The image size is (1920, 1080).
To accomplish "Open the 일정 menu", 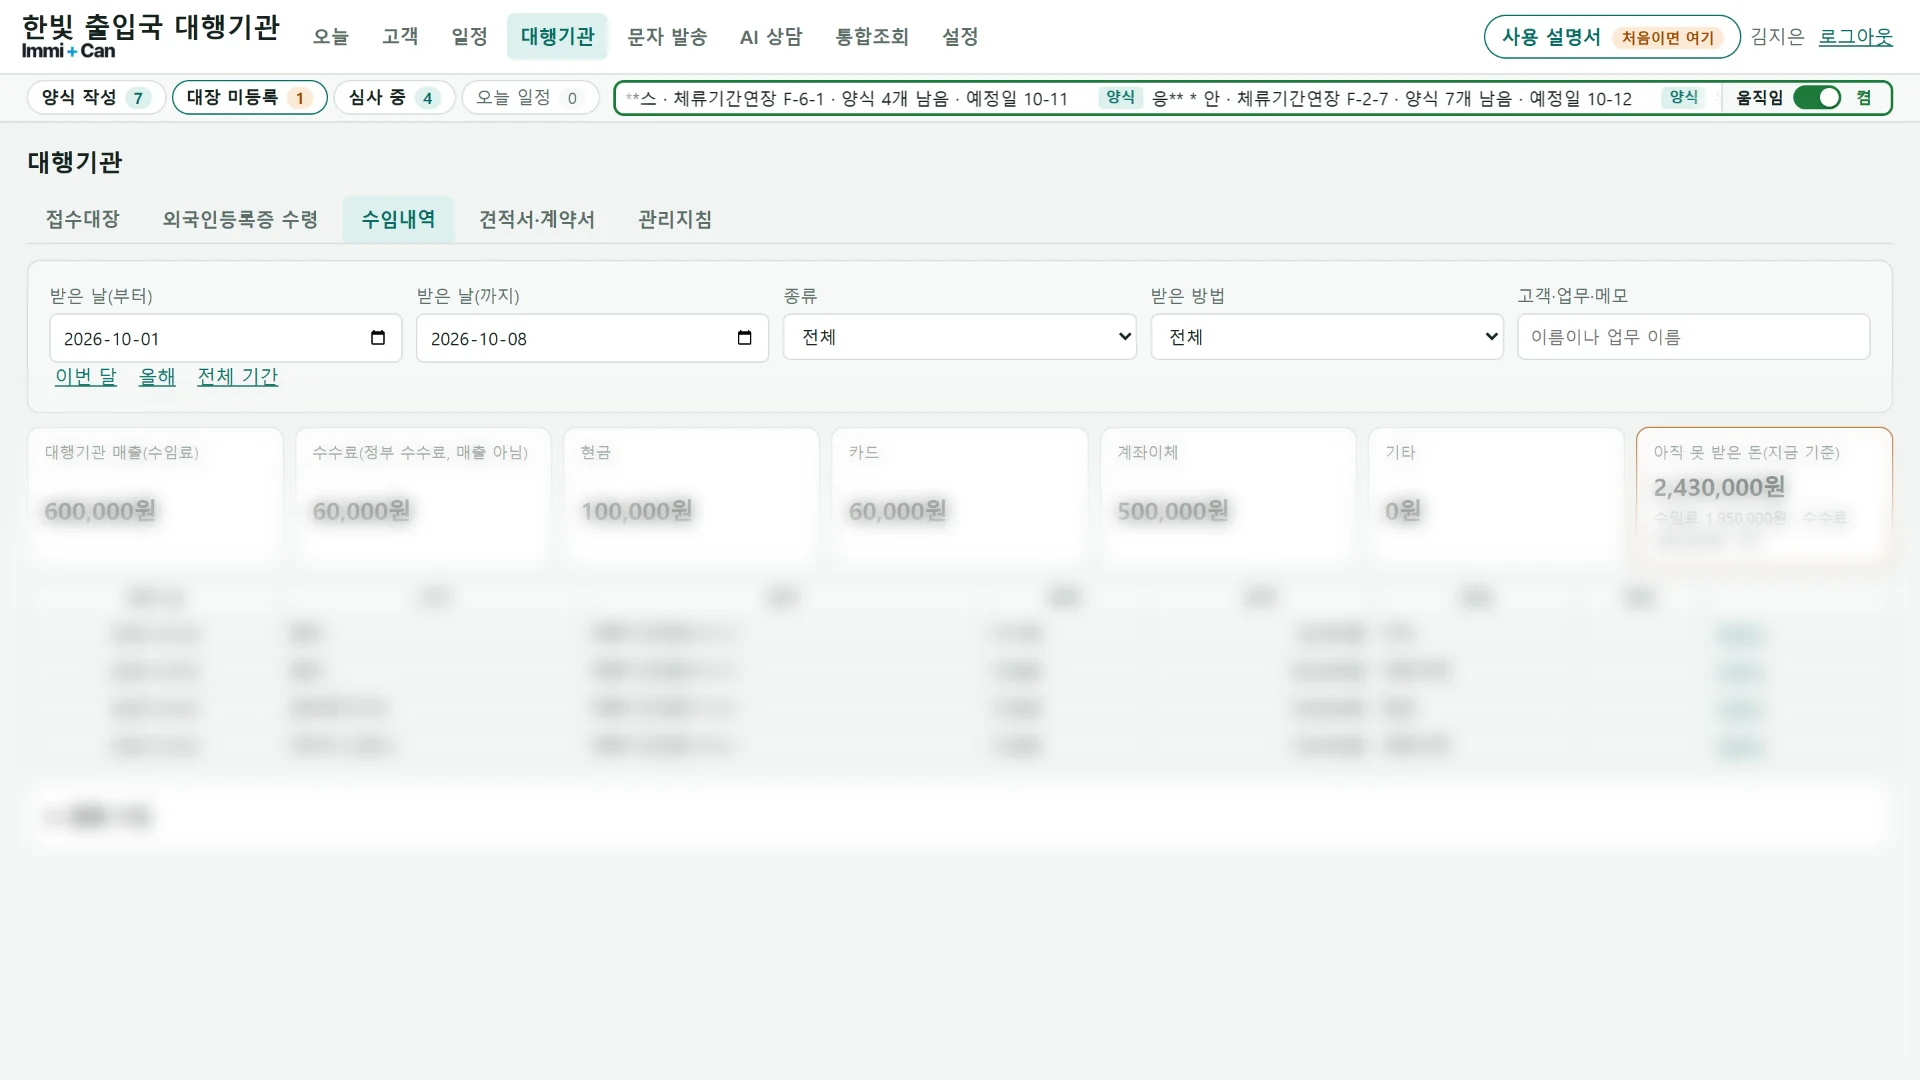I will point(469,36).
